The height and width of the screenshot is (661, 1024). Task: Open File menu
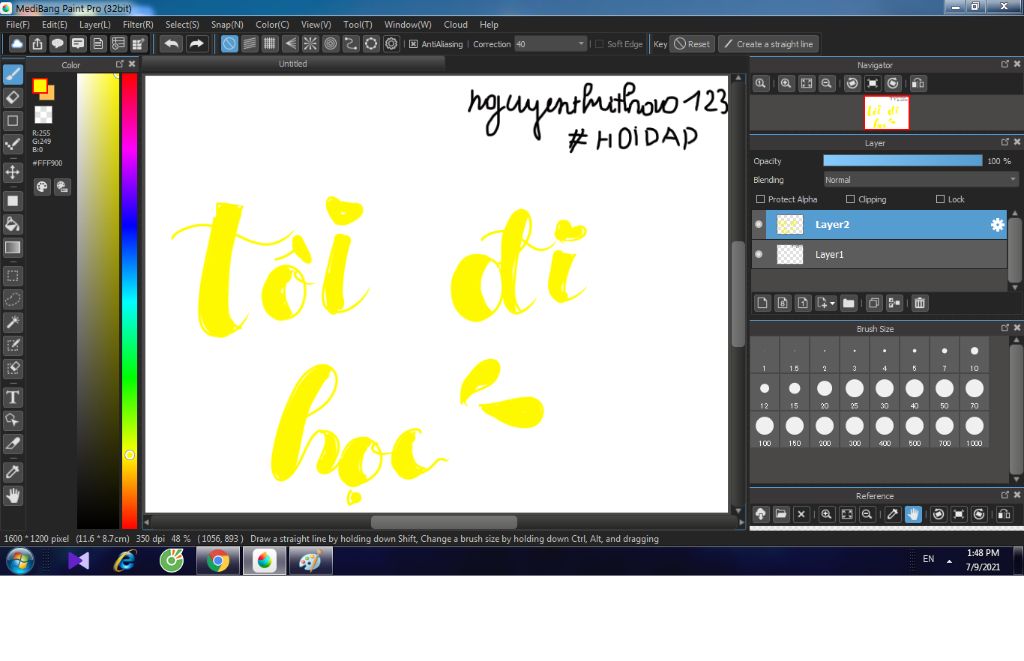point(18,24)
